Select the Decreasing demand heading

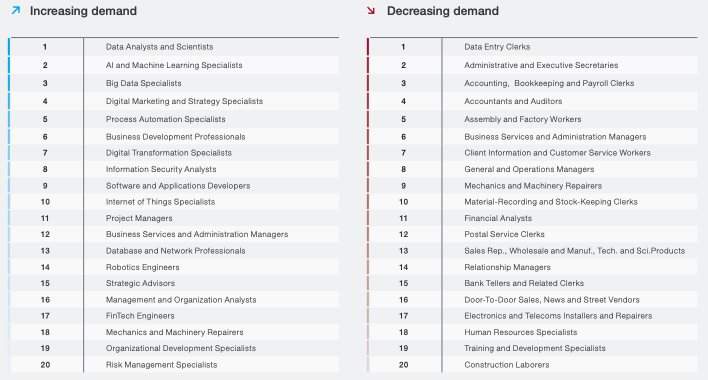point(442,11)
